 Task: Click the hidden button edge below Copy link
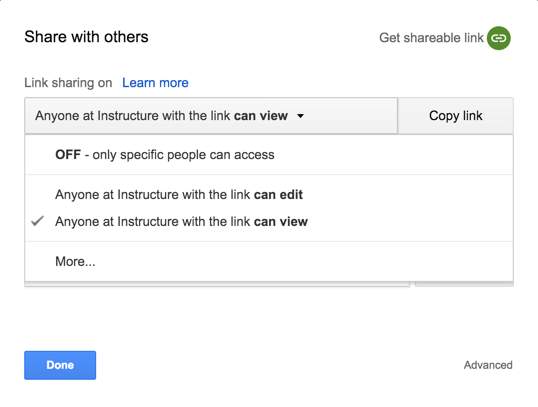pos(464,284)
